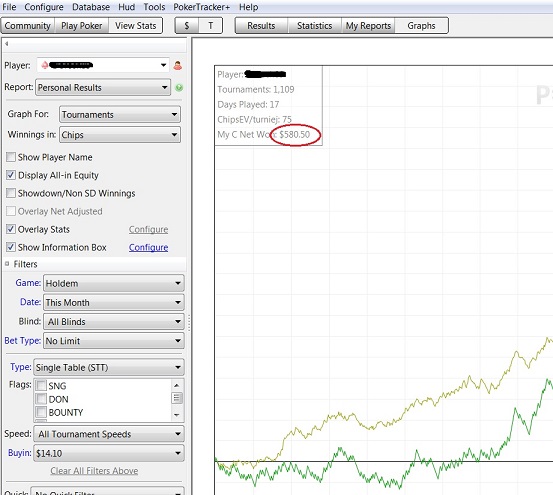Open the Tools menu
Viewport: 553px width, 495px height.
(x=154, y=7)
